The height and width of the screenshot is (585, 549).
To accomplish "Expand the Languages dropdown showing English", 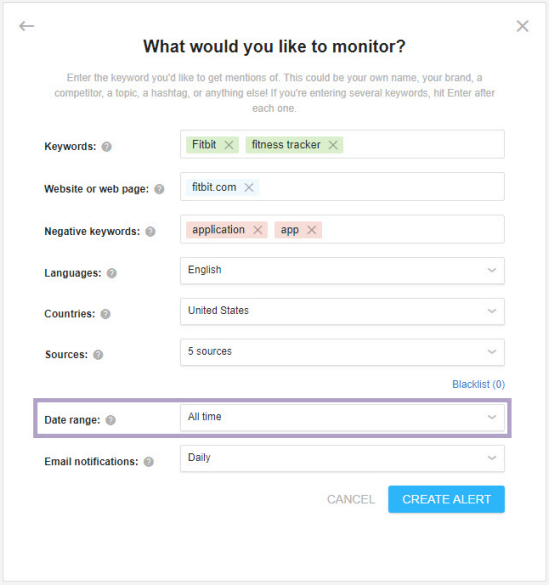I will [342, 270].
